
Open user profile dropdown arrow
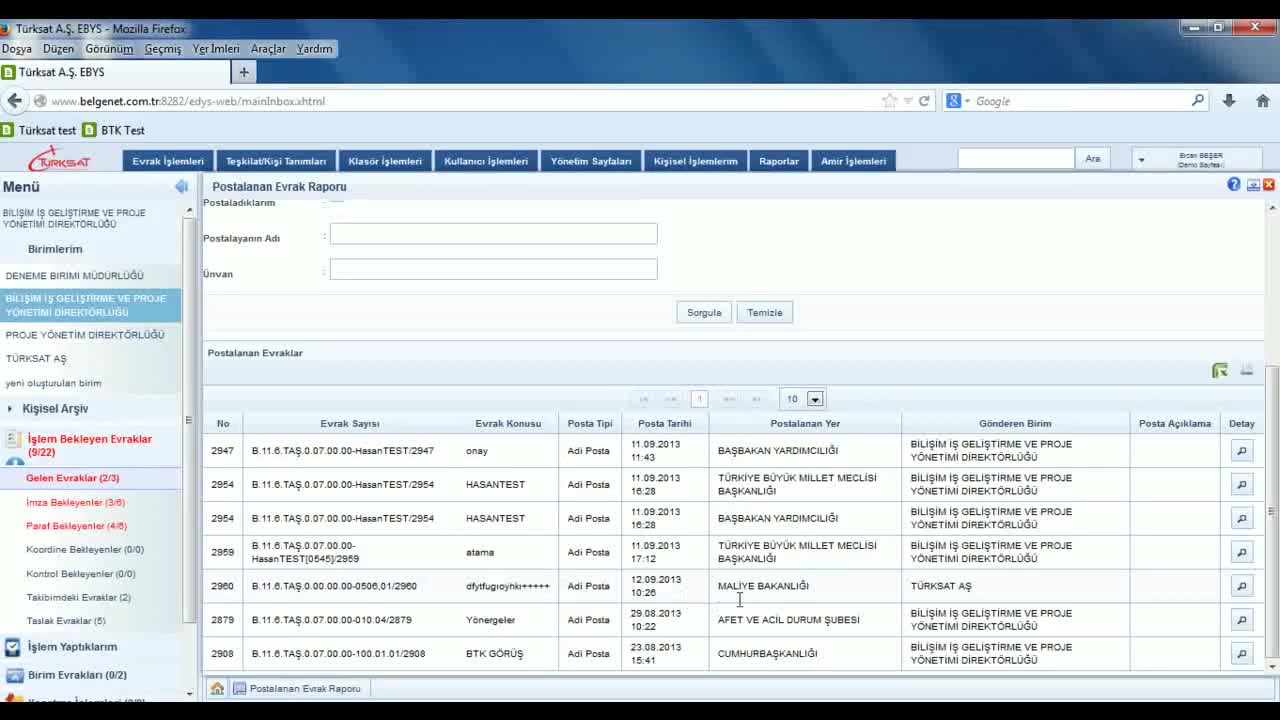coord(1141,160)
